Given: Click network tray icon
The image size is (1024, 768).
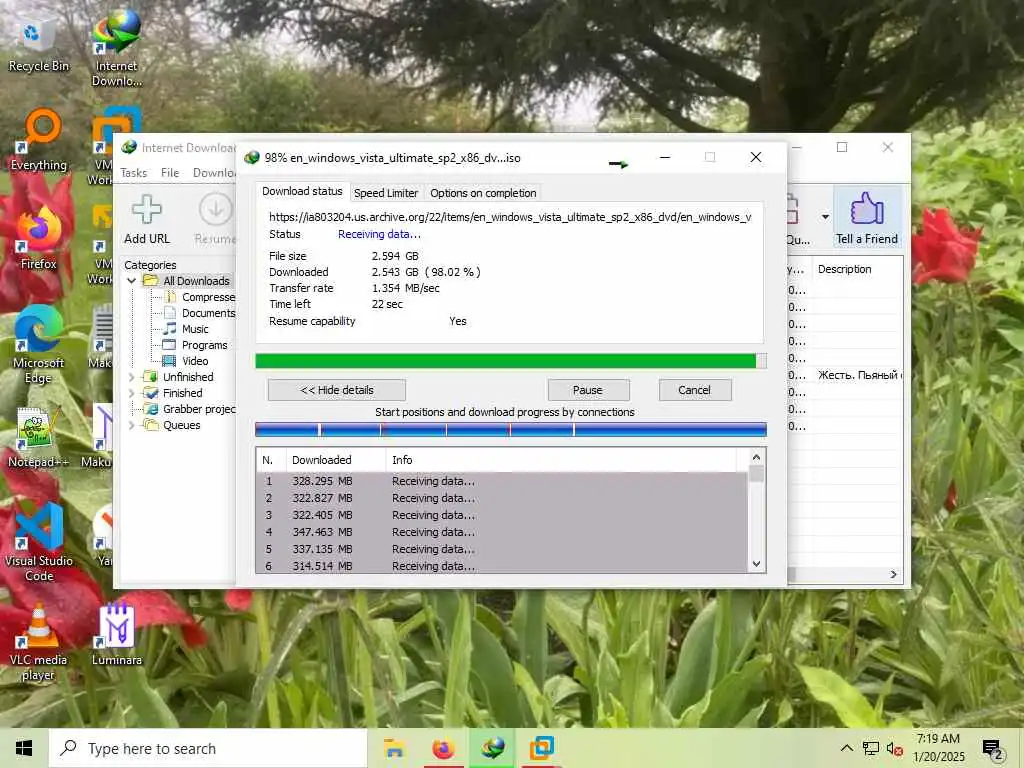Looking at the screenshot, I should (x=871, y=748).
